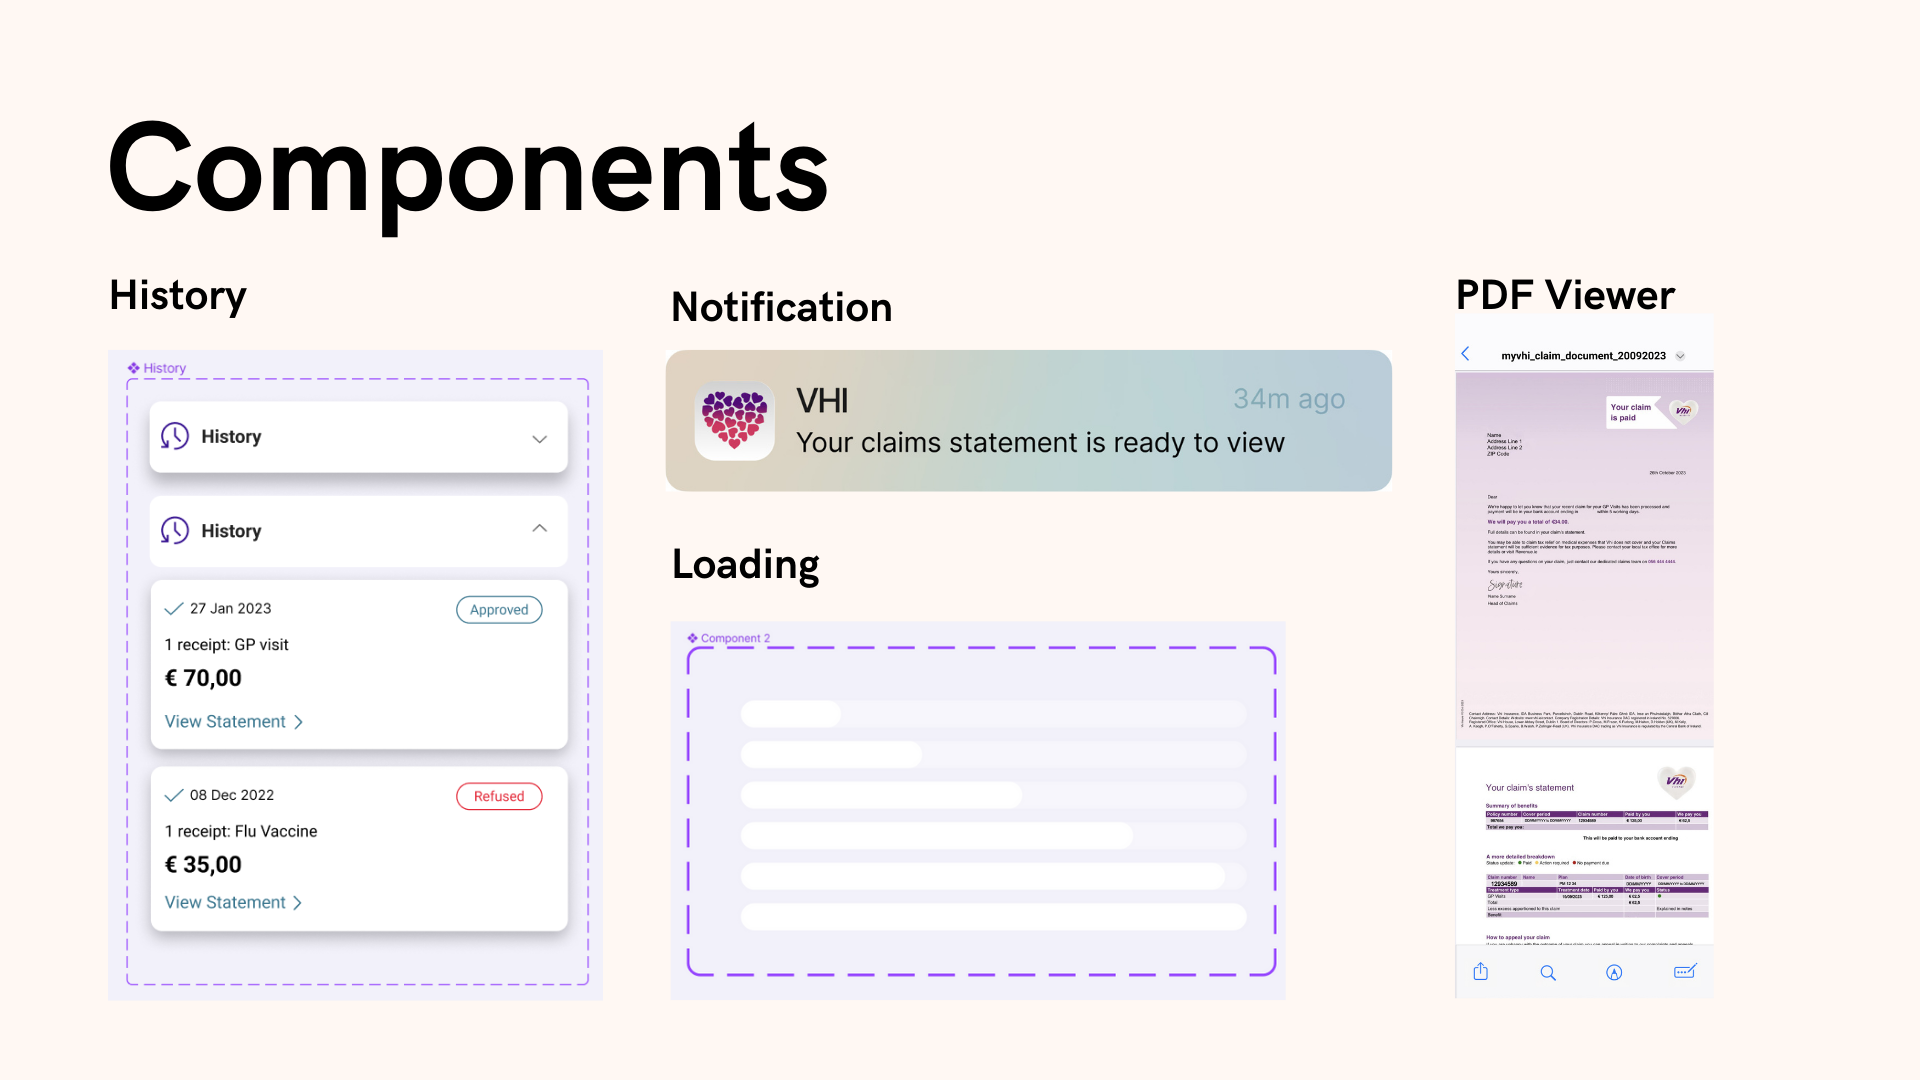Select the Approved status badge
Screen dimensions: 1920x1080
click(498, 609)
